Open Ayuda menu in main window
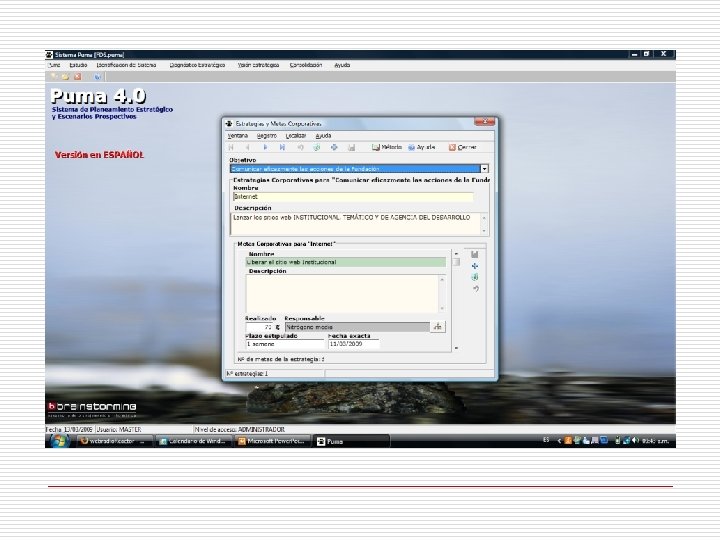This screenshot has width=720, height=540. coord(342,65)
